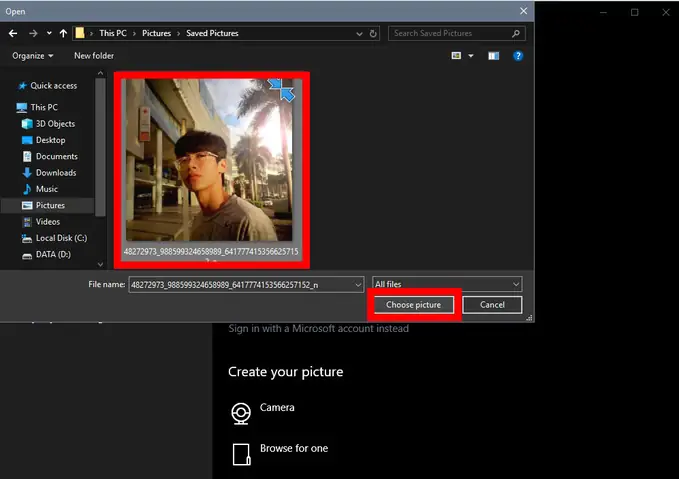Click the Cancel button

pos(492,305)
